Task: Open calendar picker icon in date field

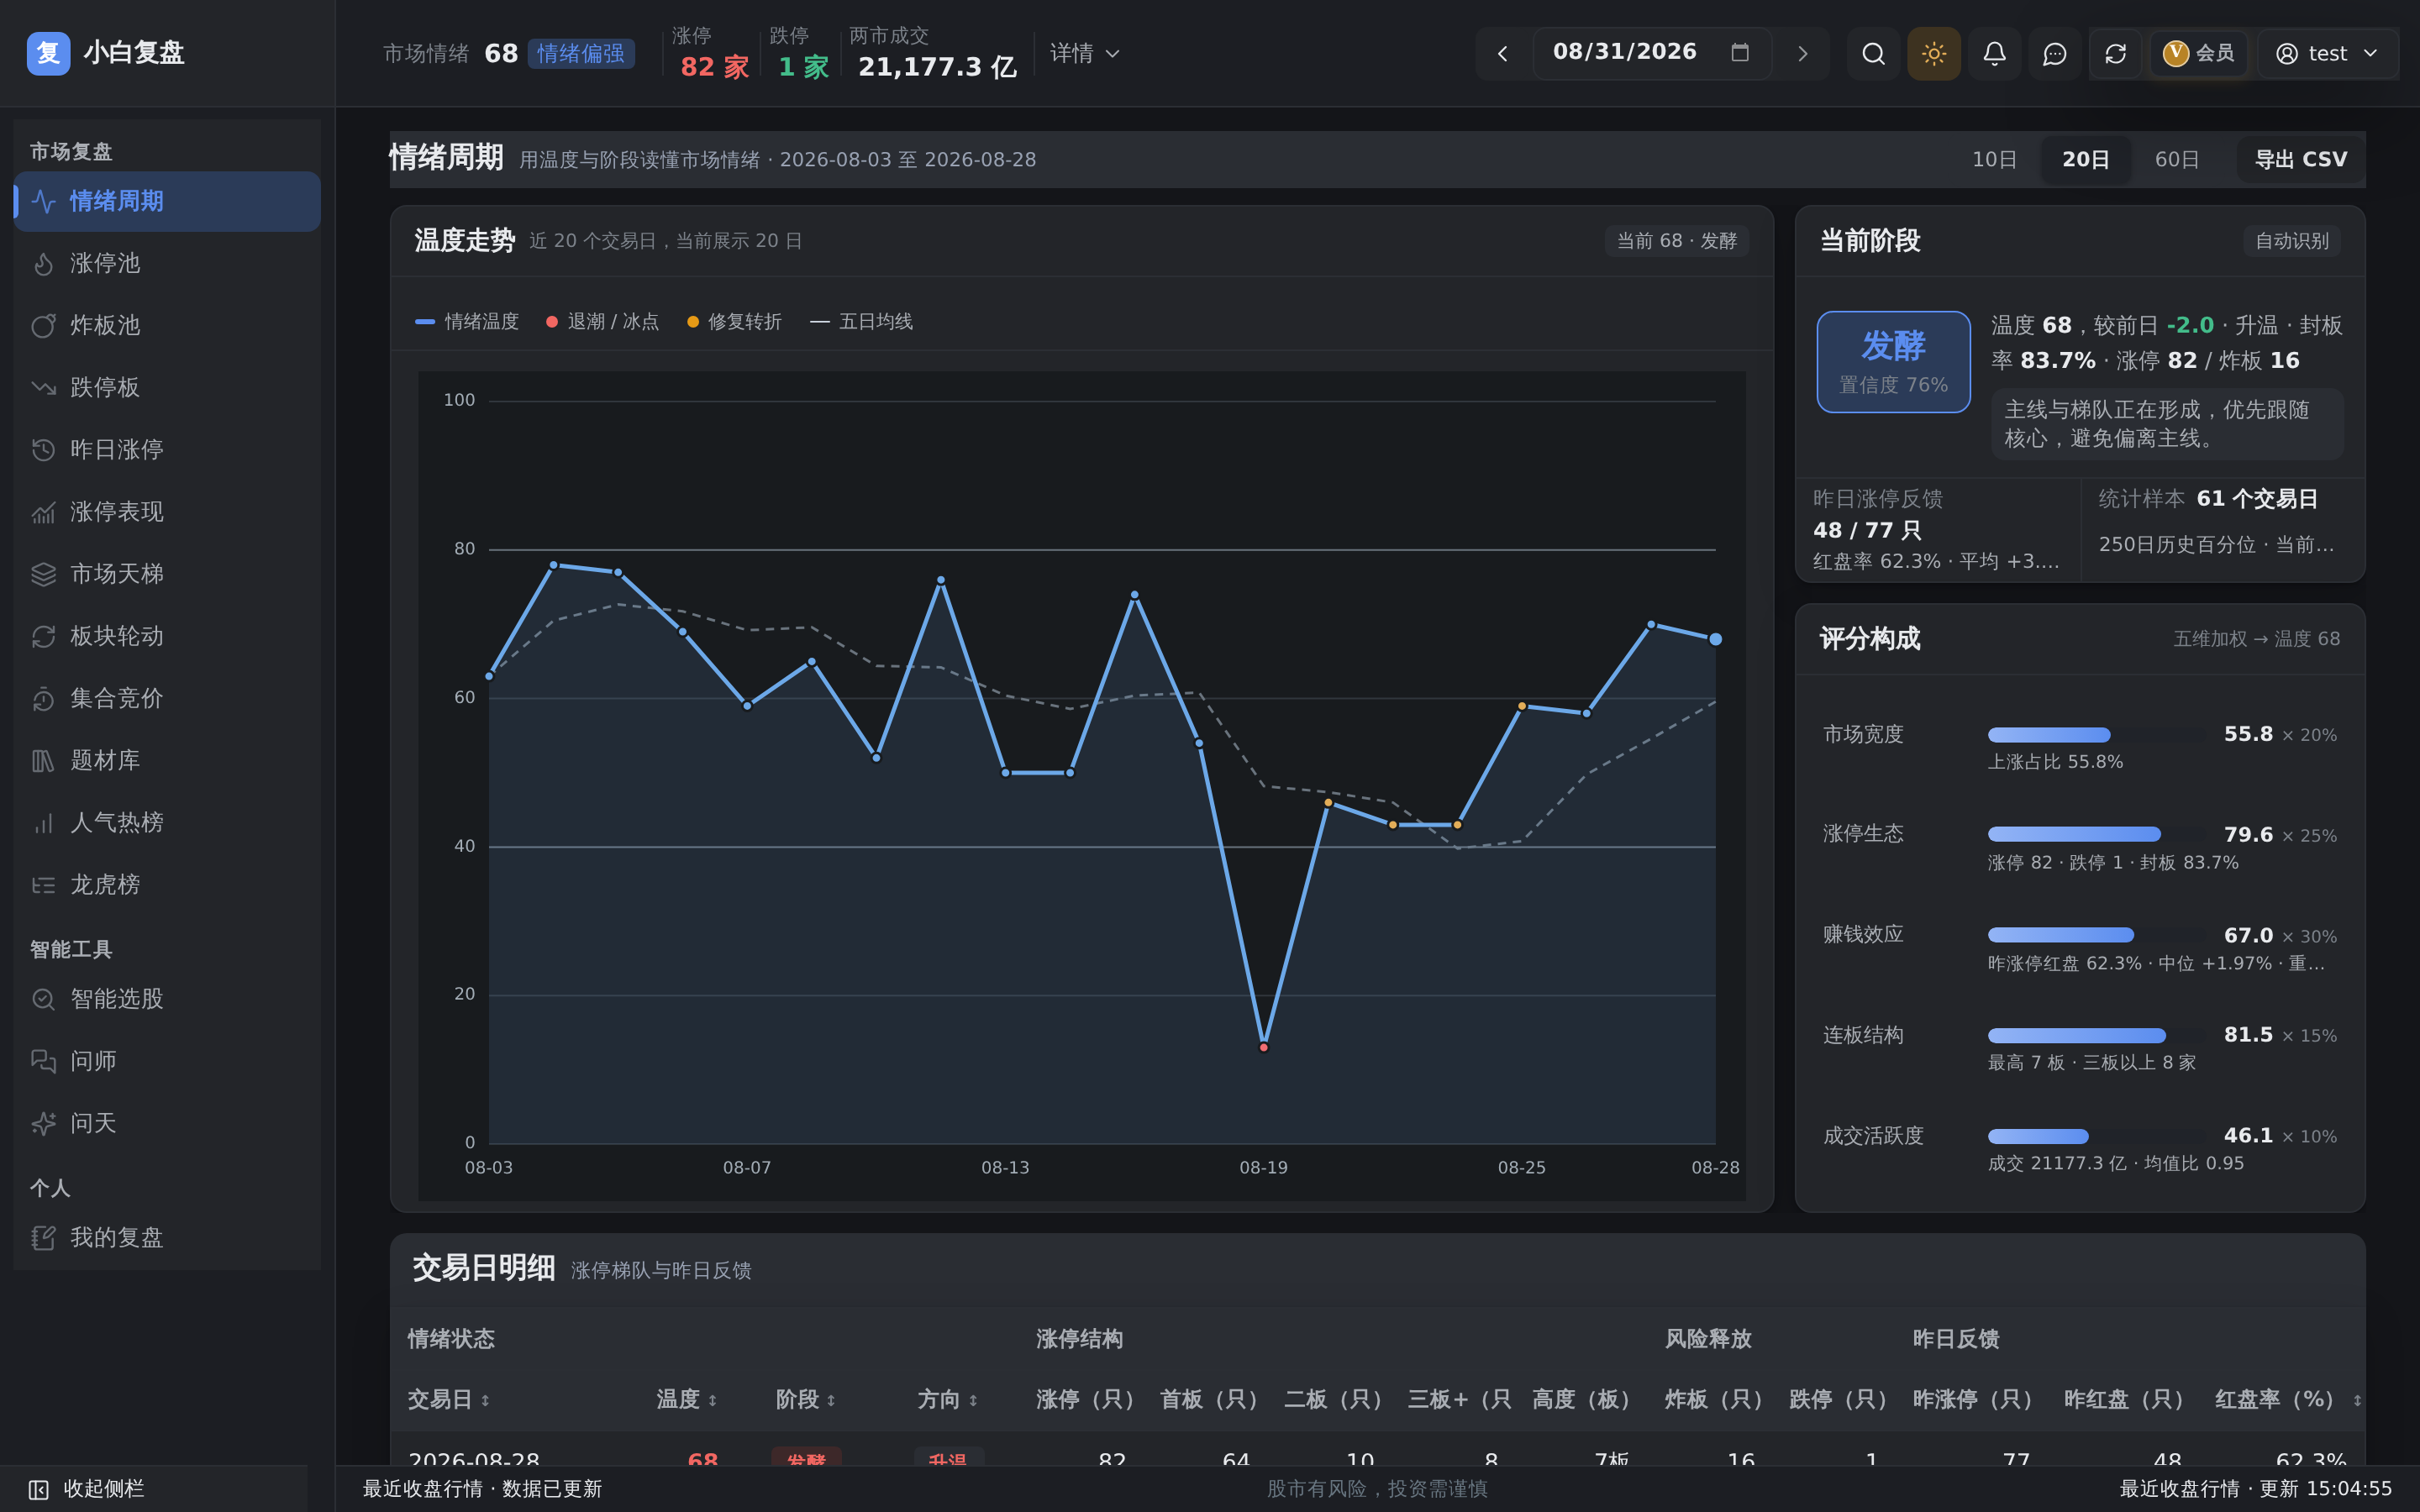Action: coord(1740,52)
